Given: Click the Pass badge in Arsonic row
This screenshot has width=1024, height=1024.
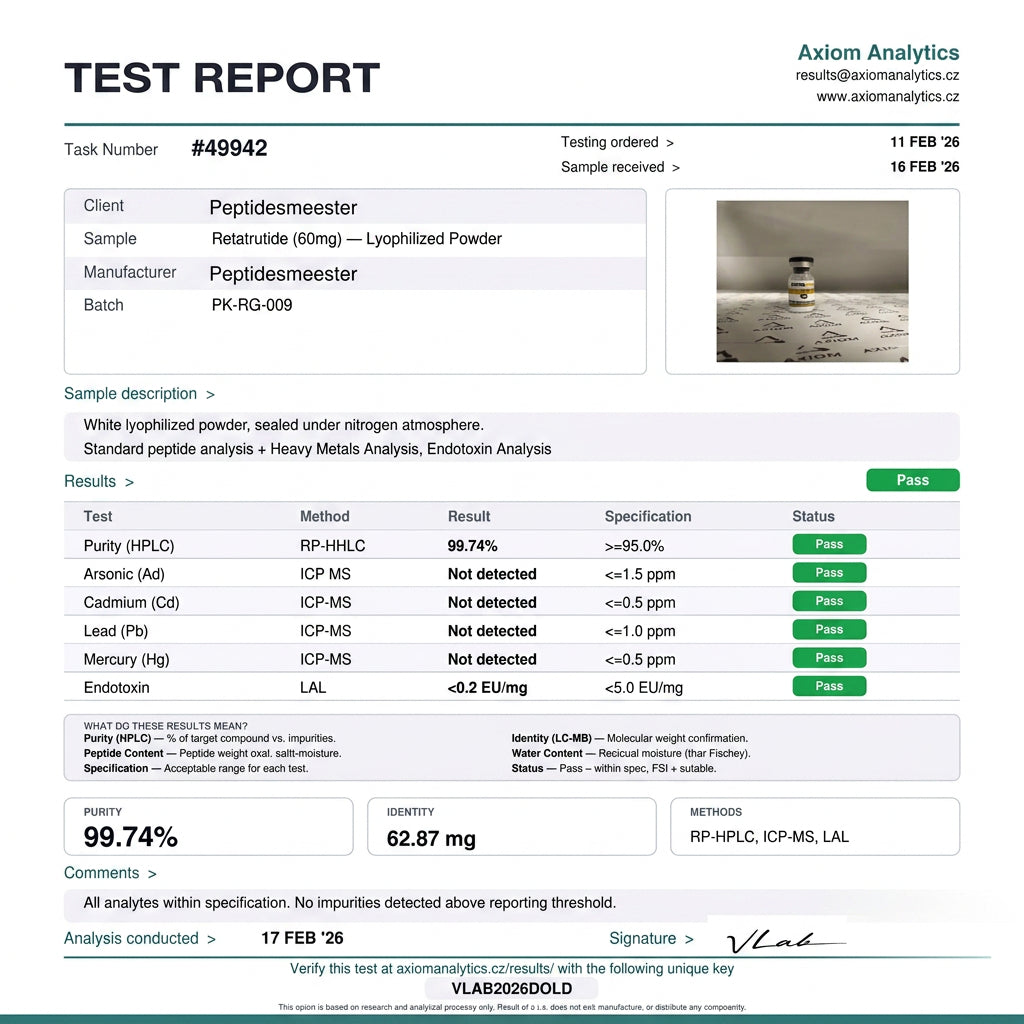Looking at the screenshot, I should (x=829, y=573).
